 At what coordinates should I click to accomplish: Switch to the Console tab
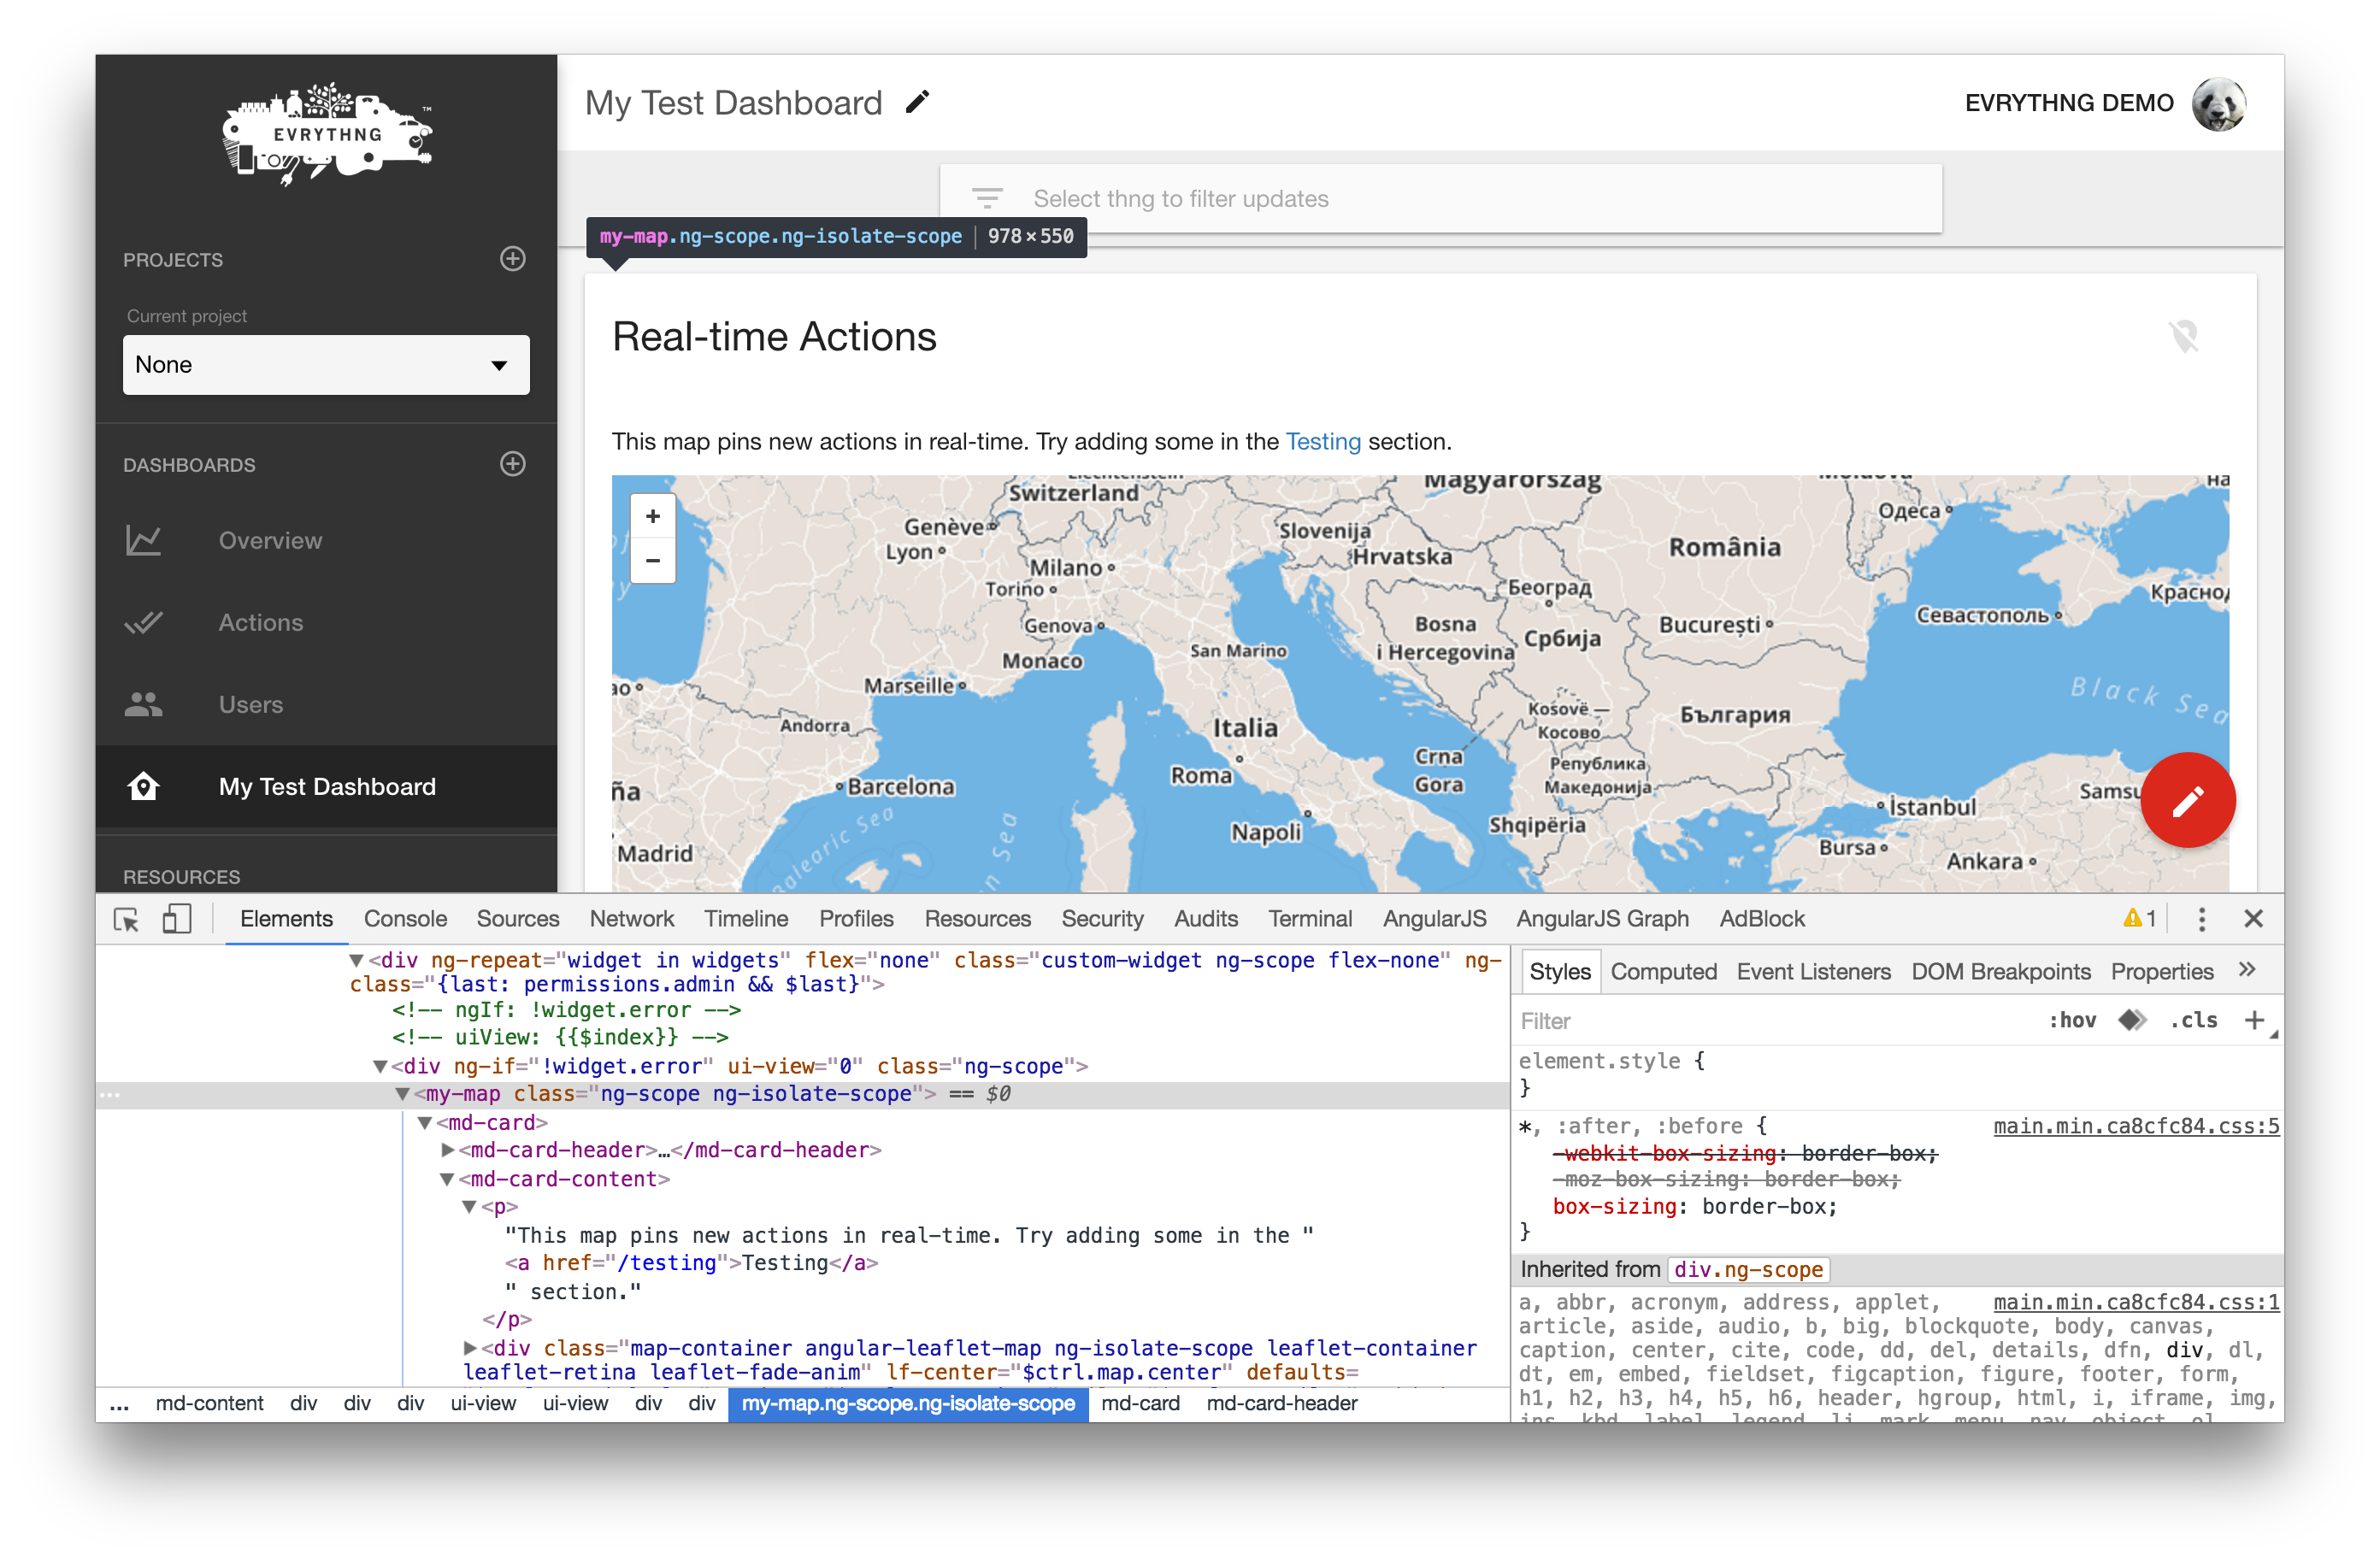coord(405,919)
